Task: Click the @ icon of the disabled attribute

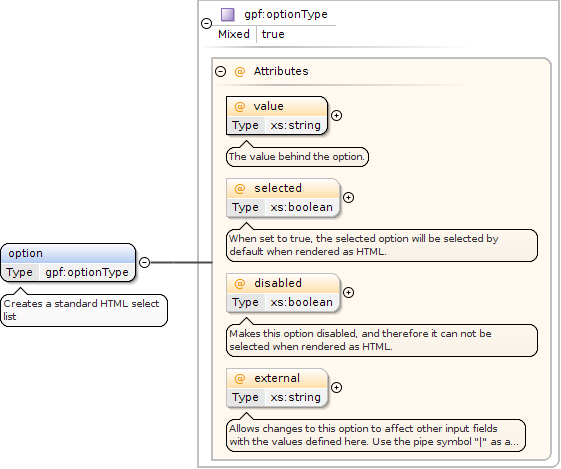Action: tap(239, 284)
